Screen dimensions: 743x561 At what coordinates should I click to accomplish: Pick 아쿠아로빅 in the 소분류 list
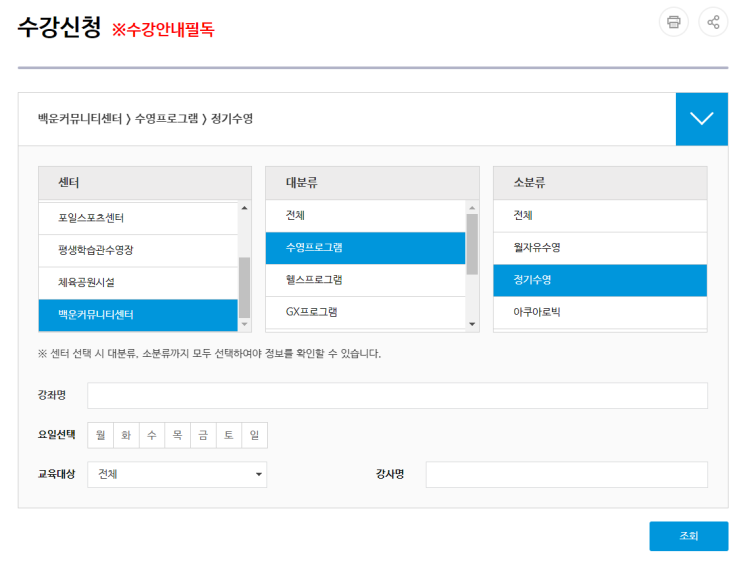coord(600,312)
